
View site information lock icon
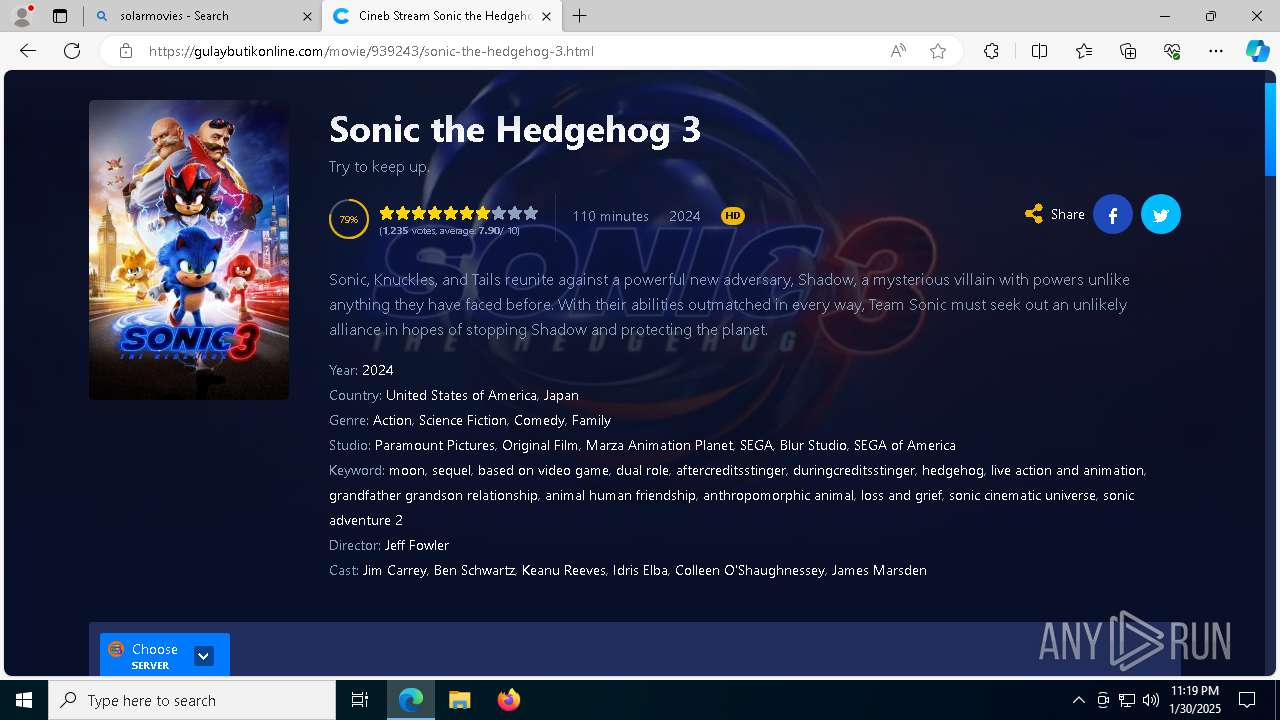pyautogui.click(x=125, y=51)
